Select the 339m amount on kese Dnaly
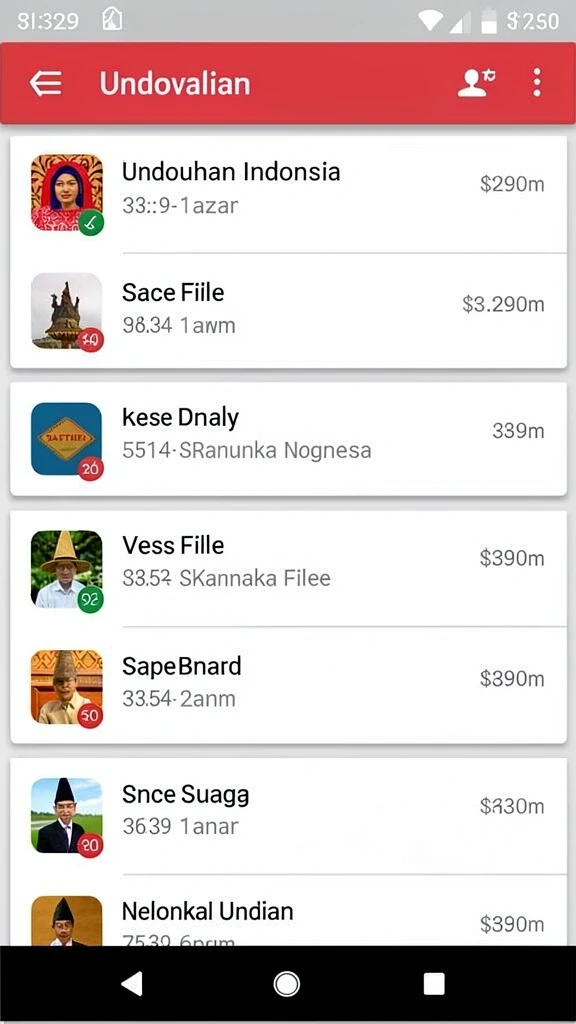The width and height of the screenshot is (576, 1024). point(518,430)
